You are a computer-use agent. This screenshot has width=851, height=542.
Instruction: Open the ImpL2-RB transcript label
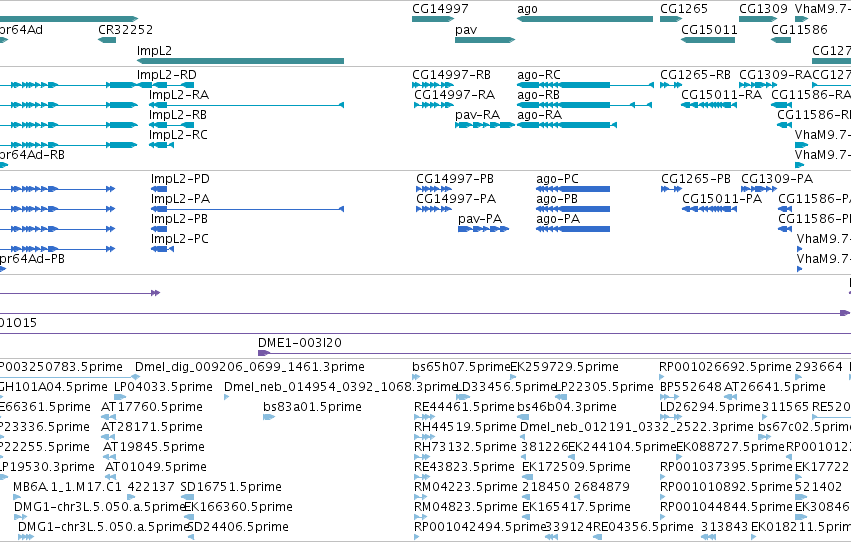point(178,115)
